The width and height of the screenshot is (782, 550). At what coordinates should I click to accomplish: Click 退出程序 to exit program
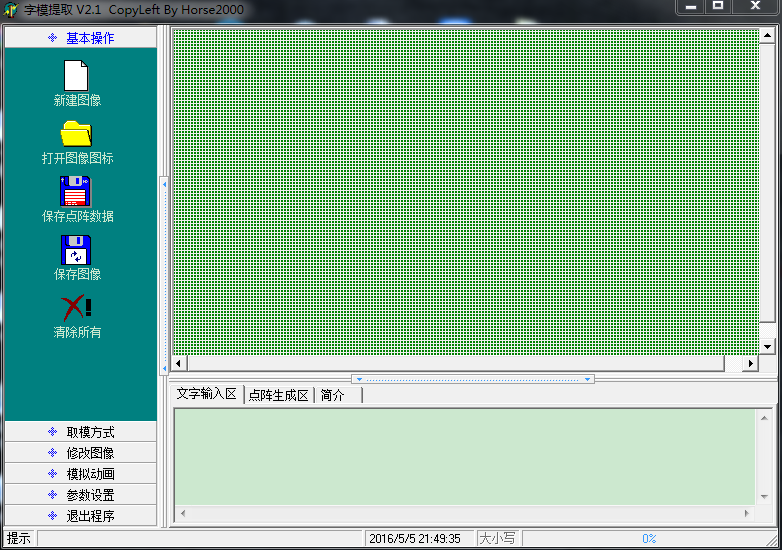point(80,516)
